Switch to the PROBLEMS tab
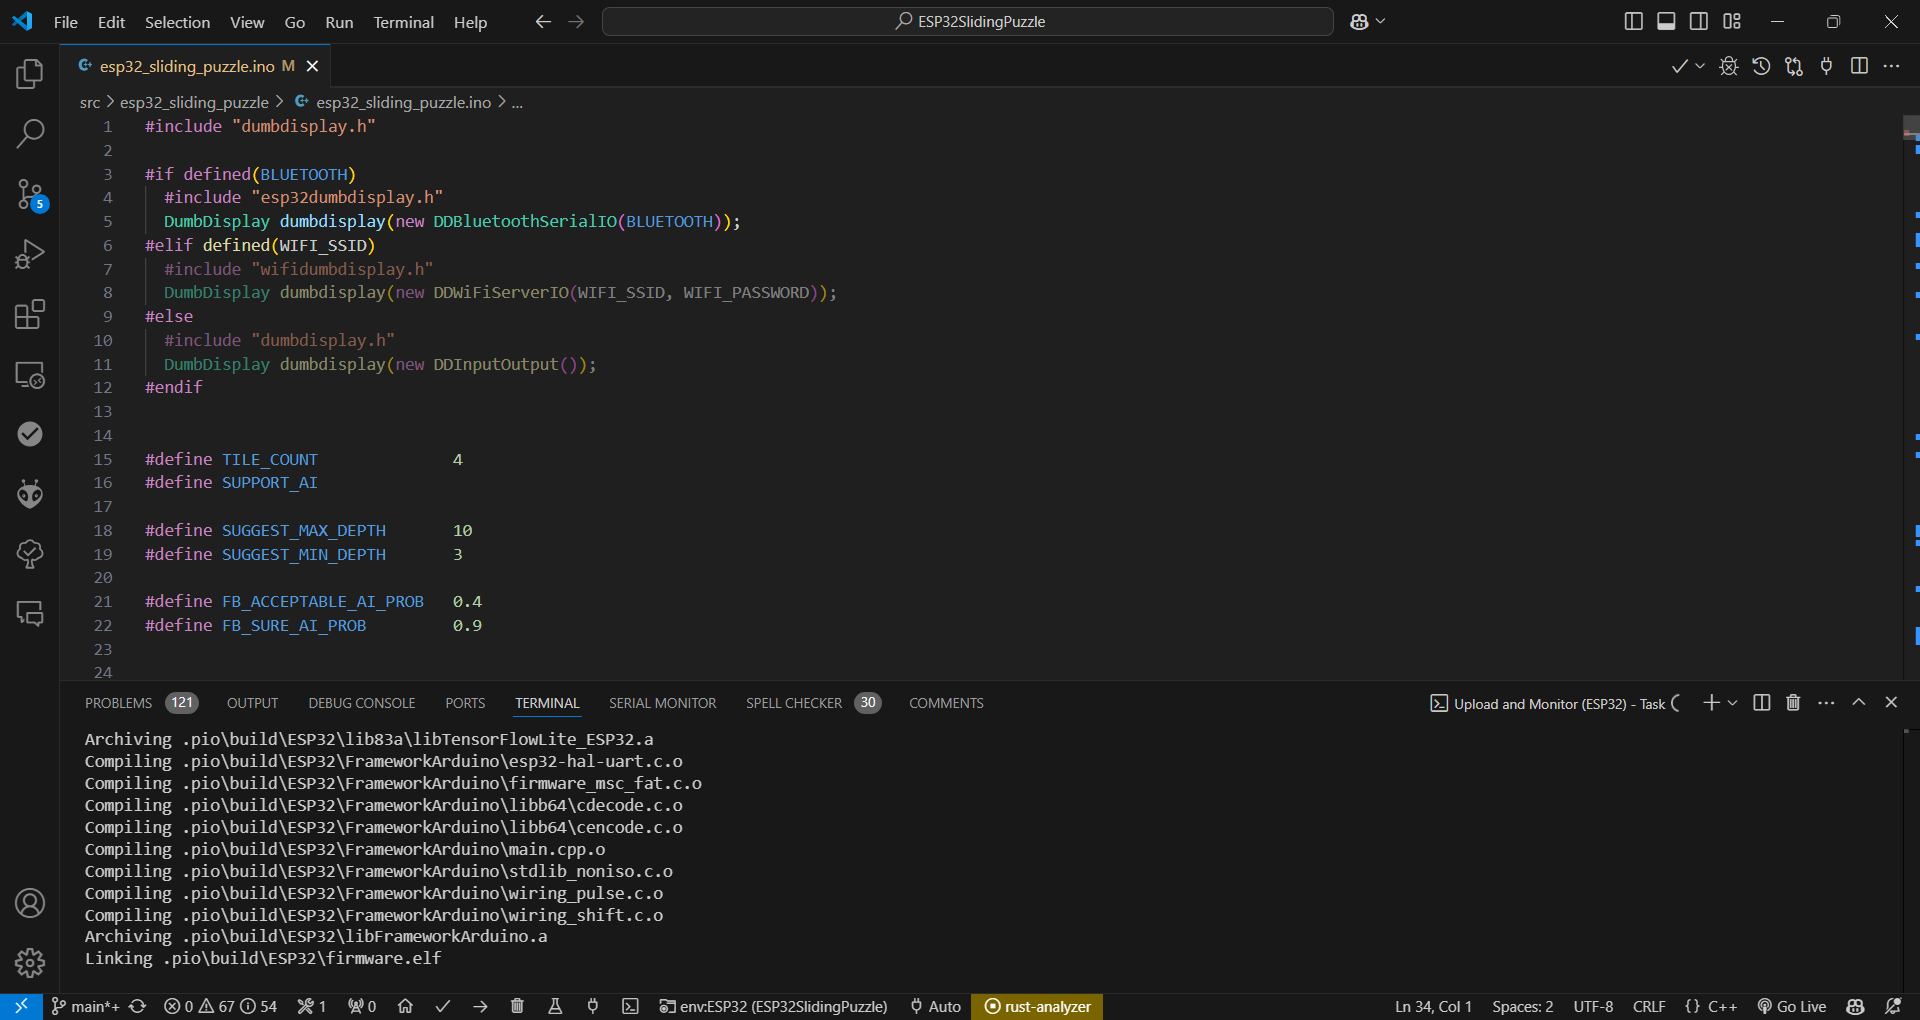This screenshot has height=1020, width=1920. coord(141,703)
